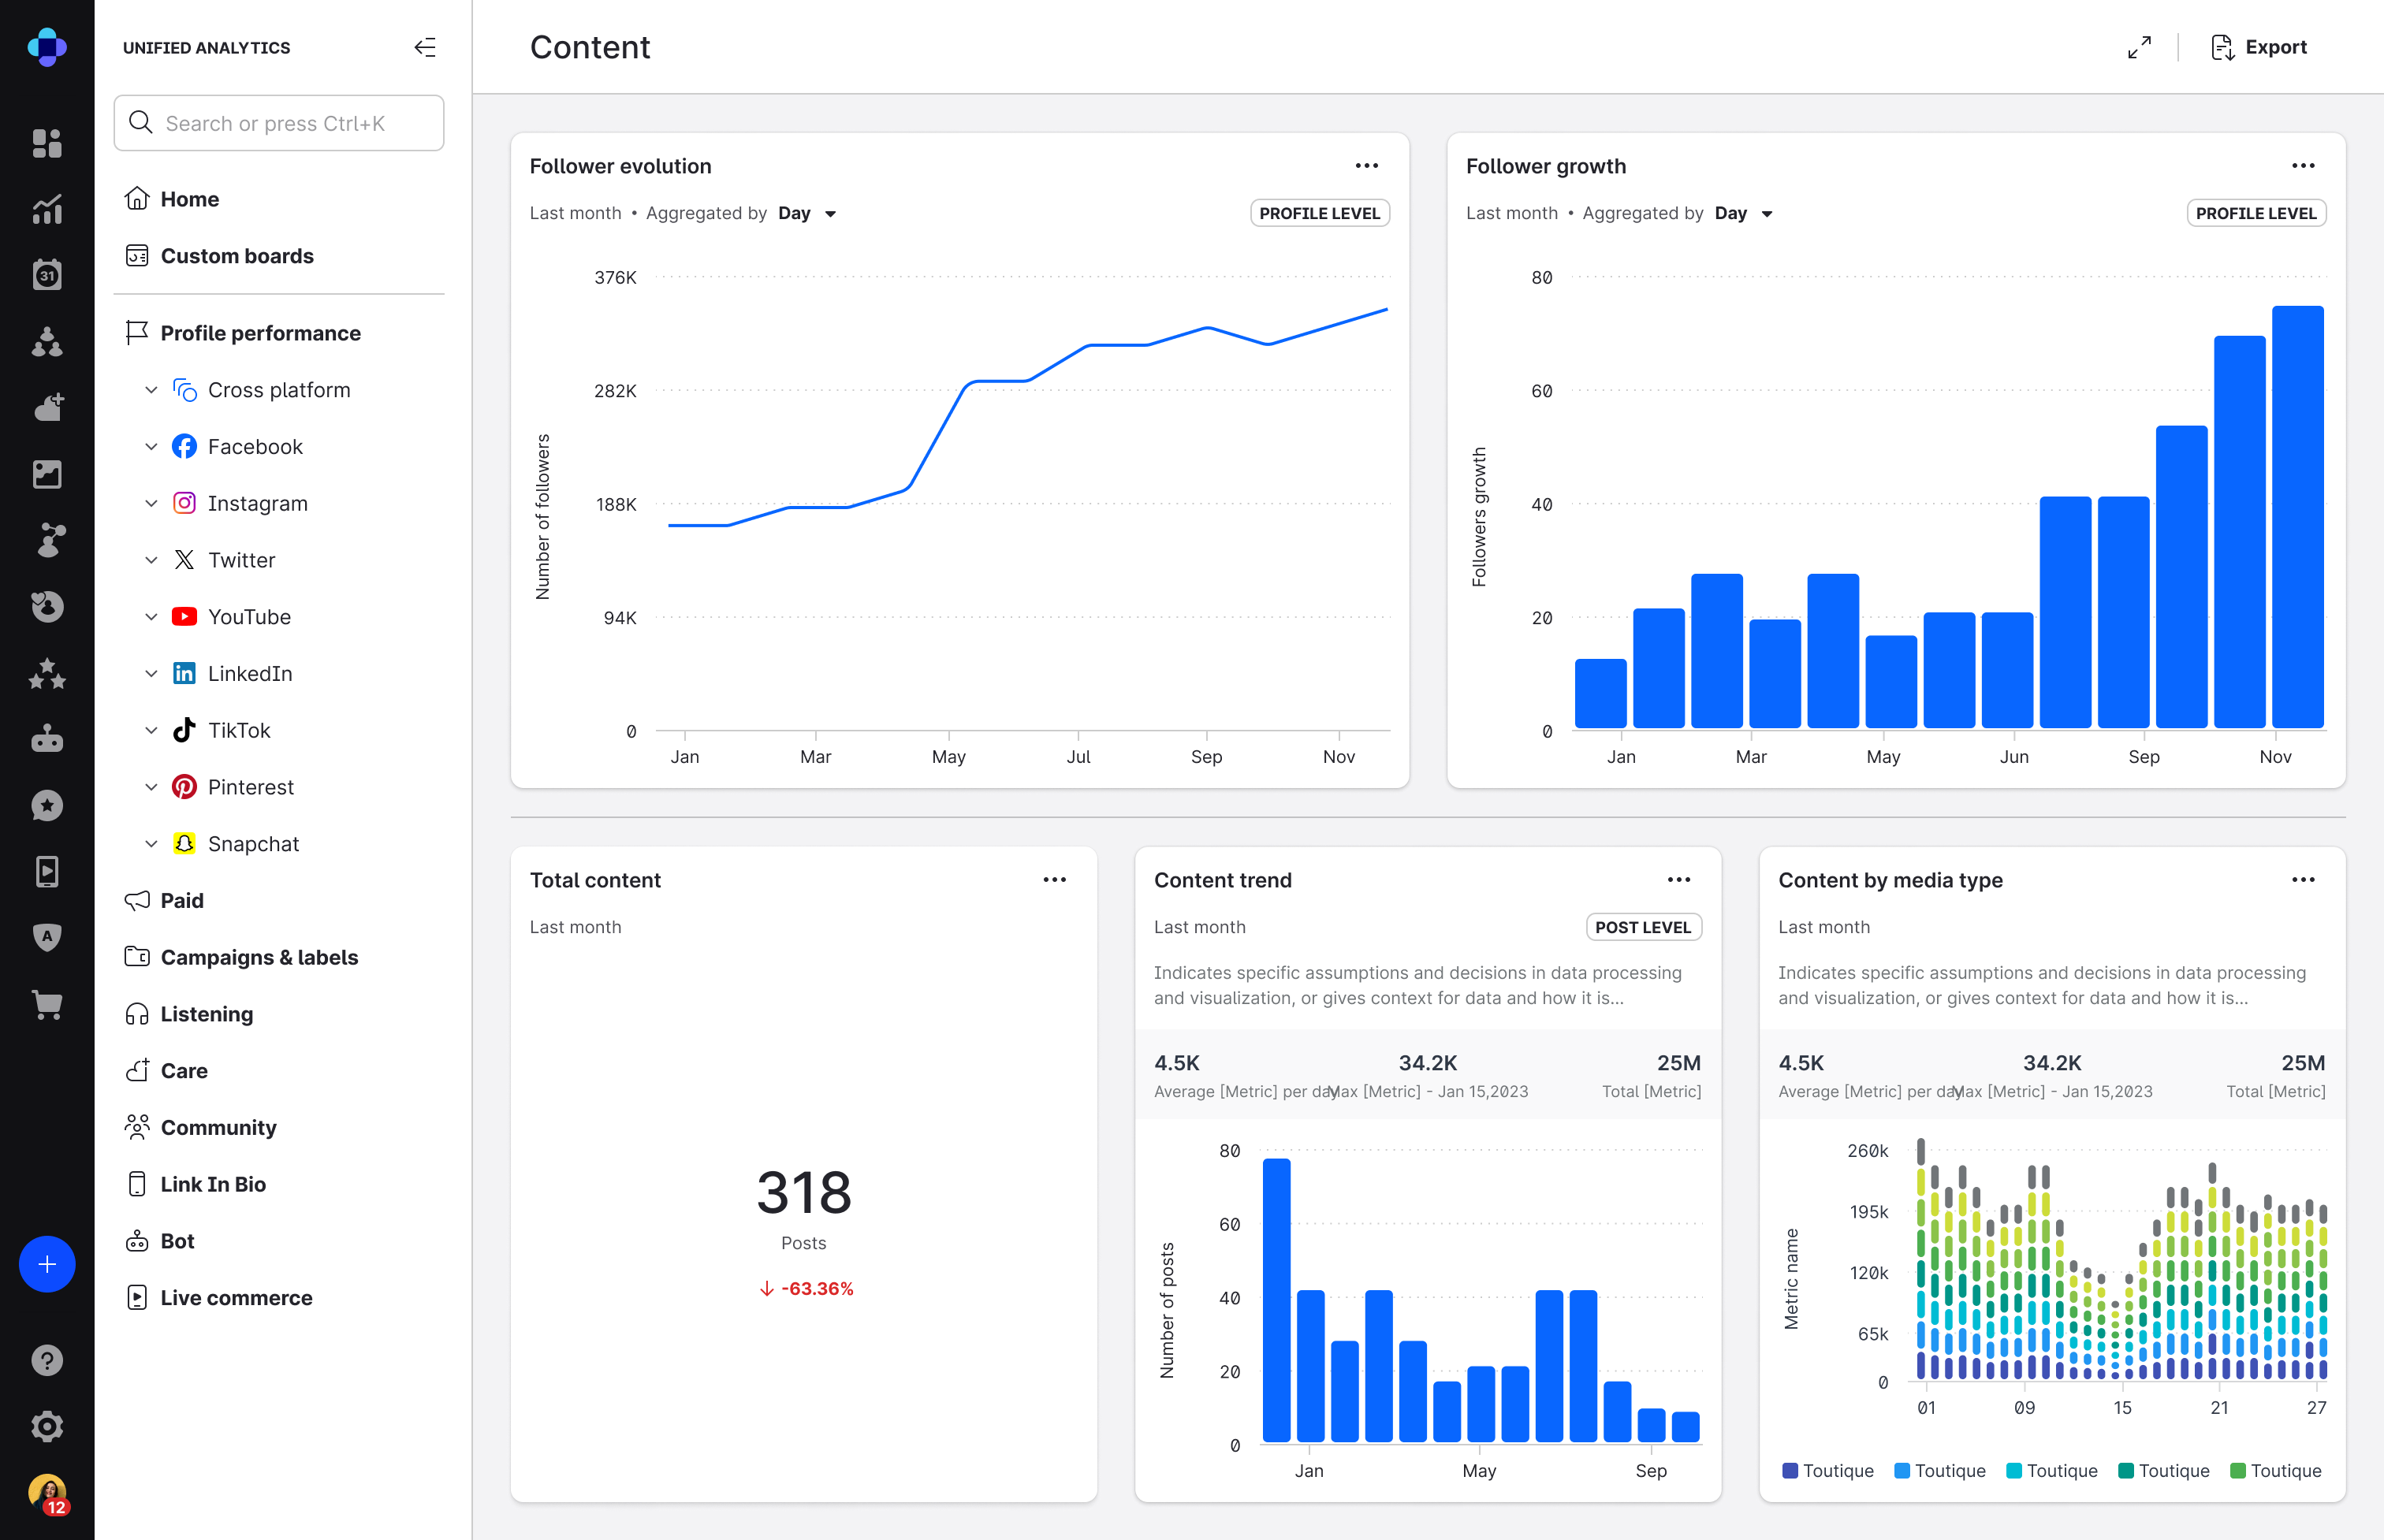Click the Search or press Ctrl+K field
The width and height of the screenshot is (2384, 1540).
279,123
